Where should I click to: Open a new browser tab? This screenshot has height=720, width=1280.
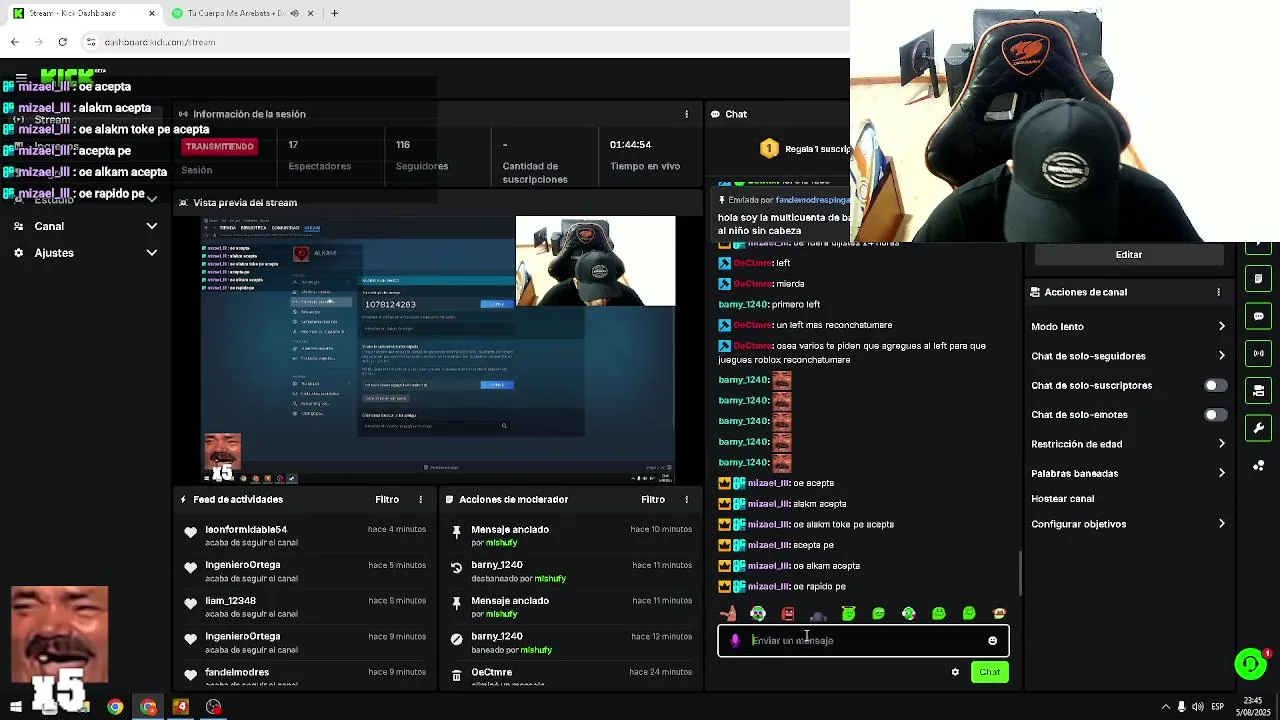click(x=334, y=13)
